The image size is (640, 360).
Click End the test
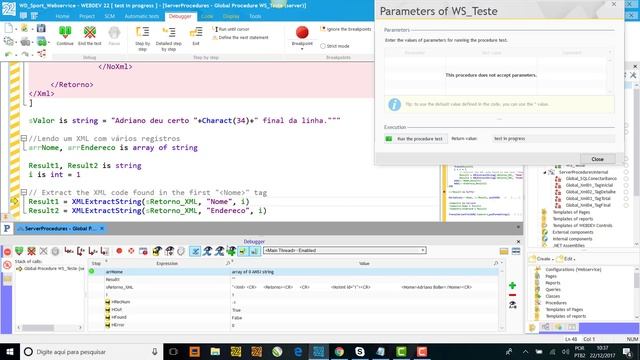[89, 36]
